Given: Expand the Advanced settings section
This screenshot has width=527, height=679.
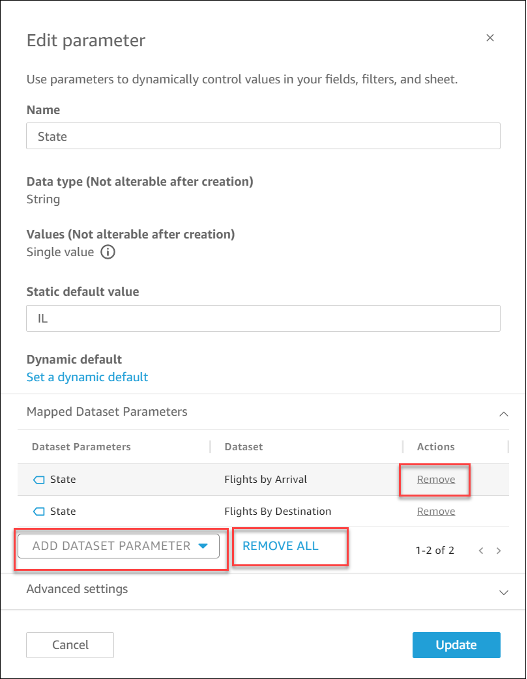Looking at the screenshot, I should click(x=504, y=592).
